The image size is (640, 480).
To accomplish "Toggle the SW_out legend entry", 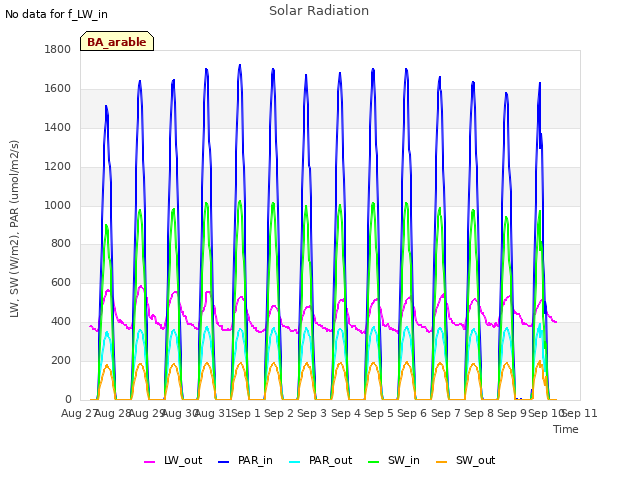I will coord(466,460).
